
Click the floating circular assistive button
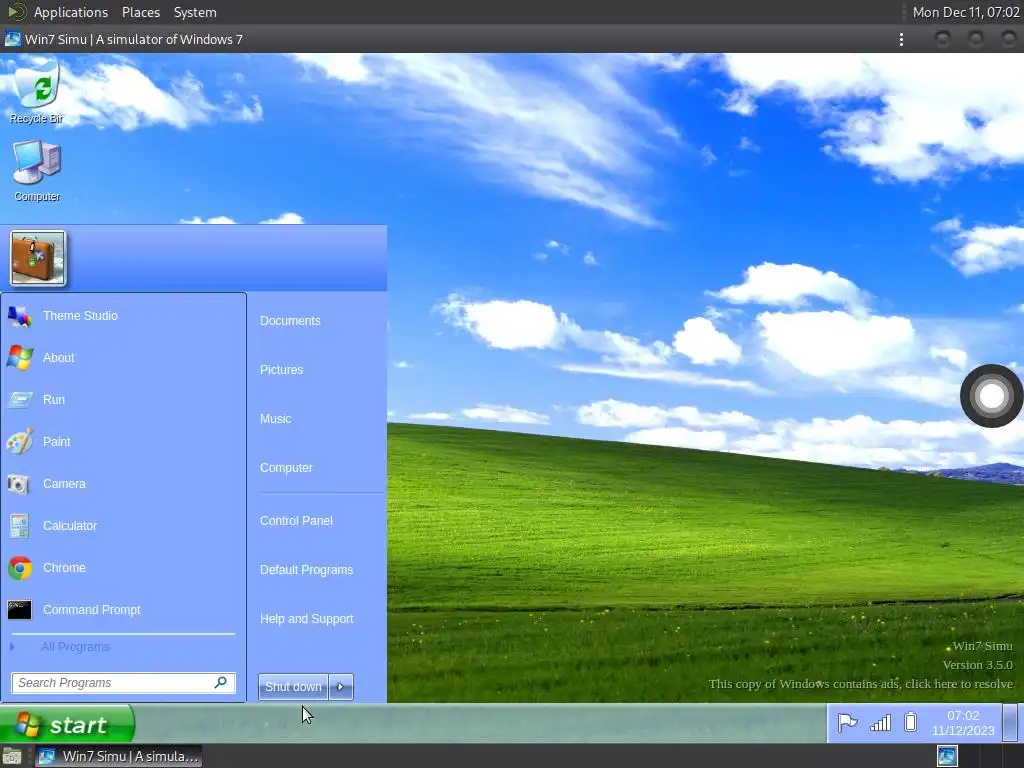(991, 396)
